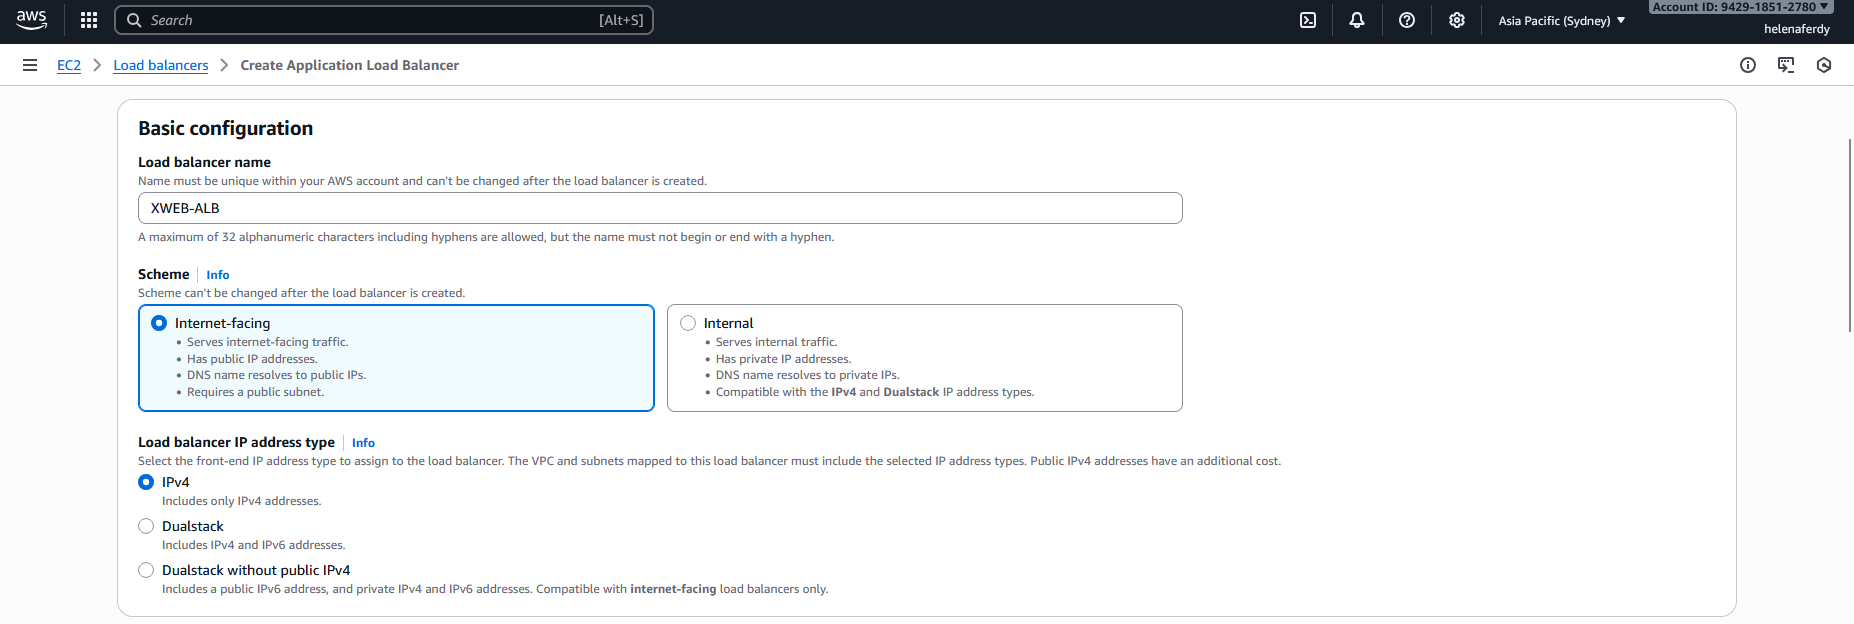
Task: Expand the Asia Pacific (Sydney) region dropdown
Action: tap(1561, 20)
